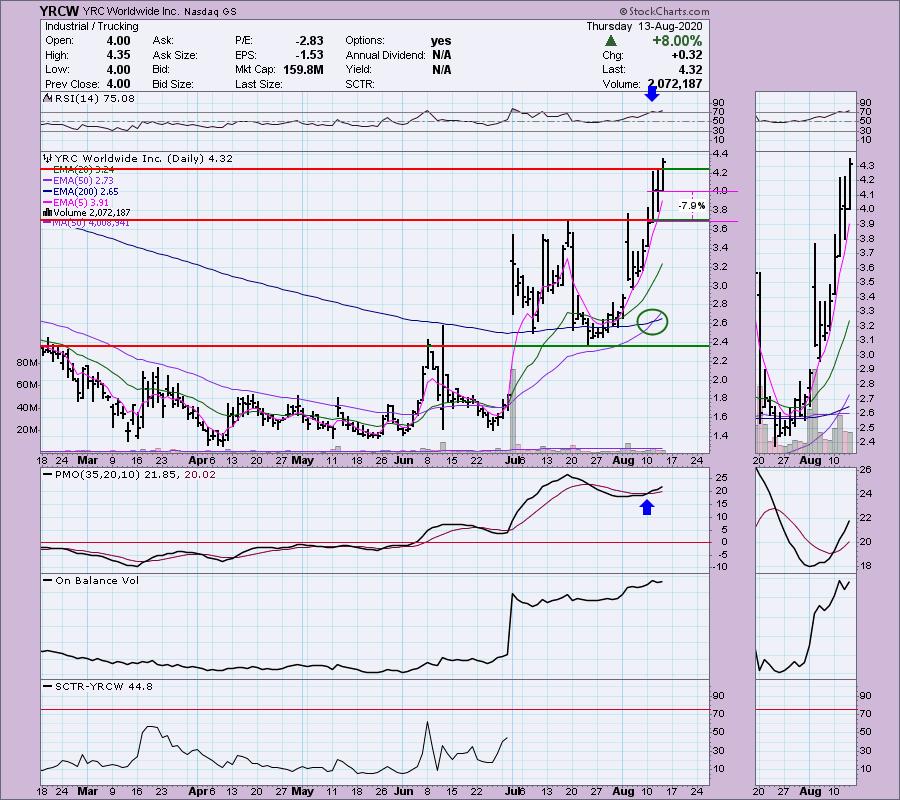Click the High value '4.35'

(118, 55)
